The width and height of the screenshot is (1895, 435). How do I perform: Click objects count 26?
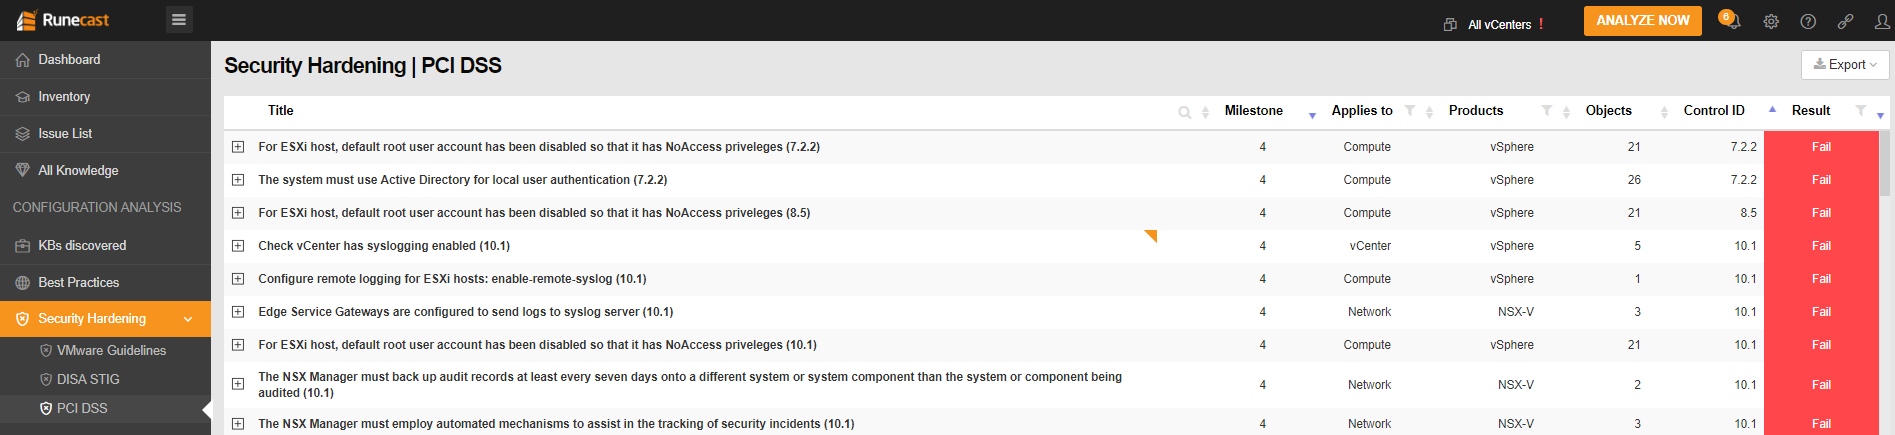click(x=1634, y=180)
